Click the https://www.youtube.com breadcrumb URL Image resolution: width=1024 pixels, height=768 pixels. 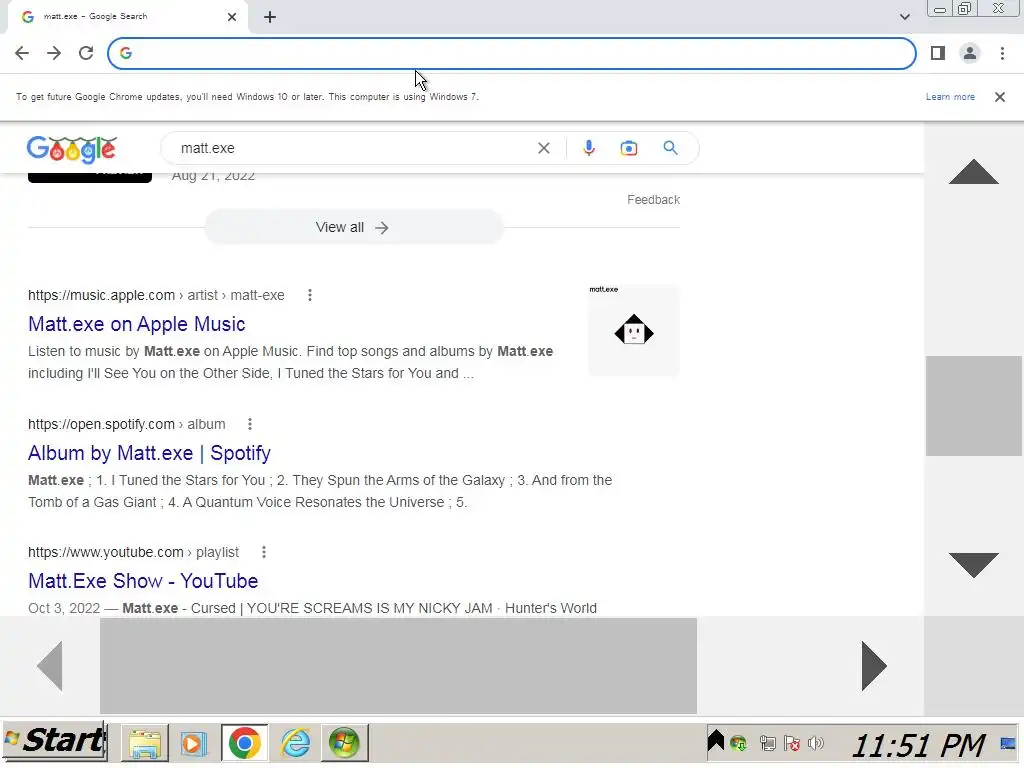[x=106, y=552]
